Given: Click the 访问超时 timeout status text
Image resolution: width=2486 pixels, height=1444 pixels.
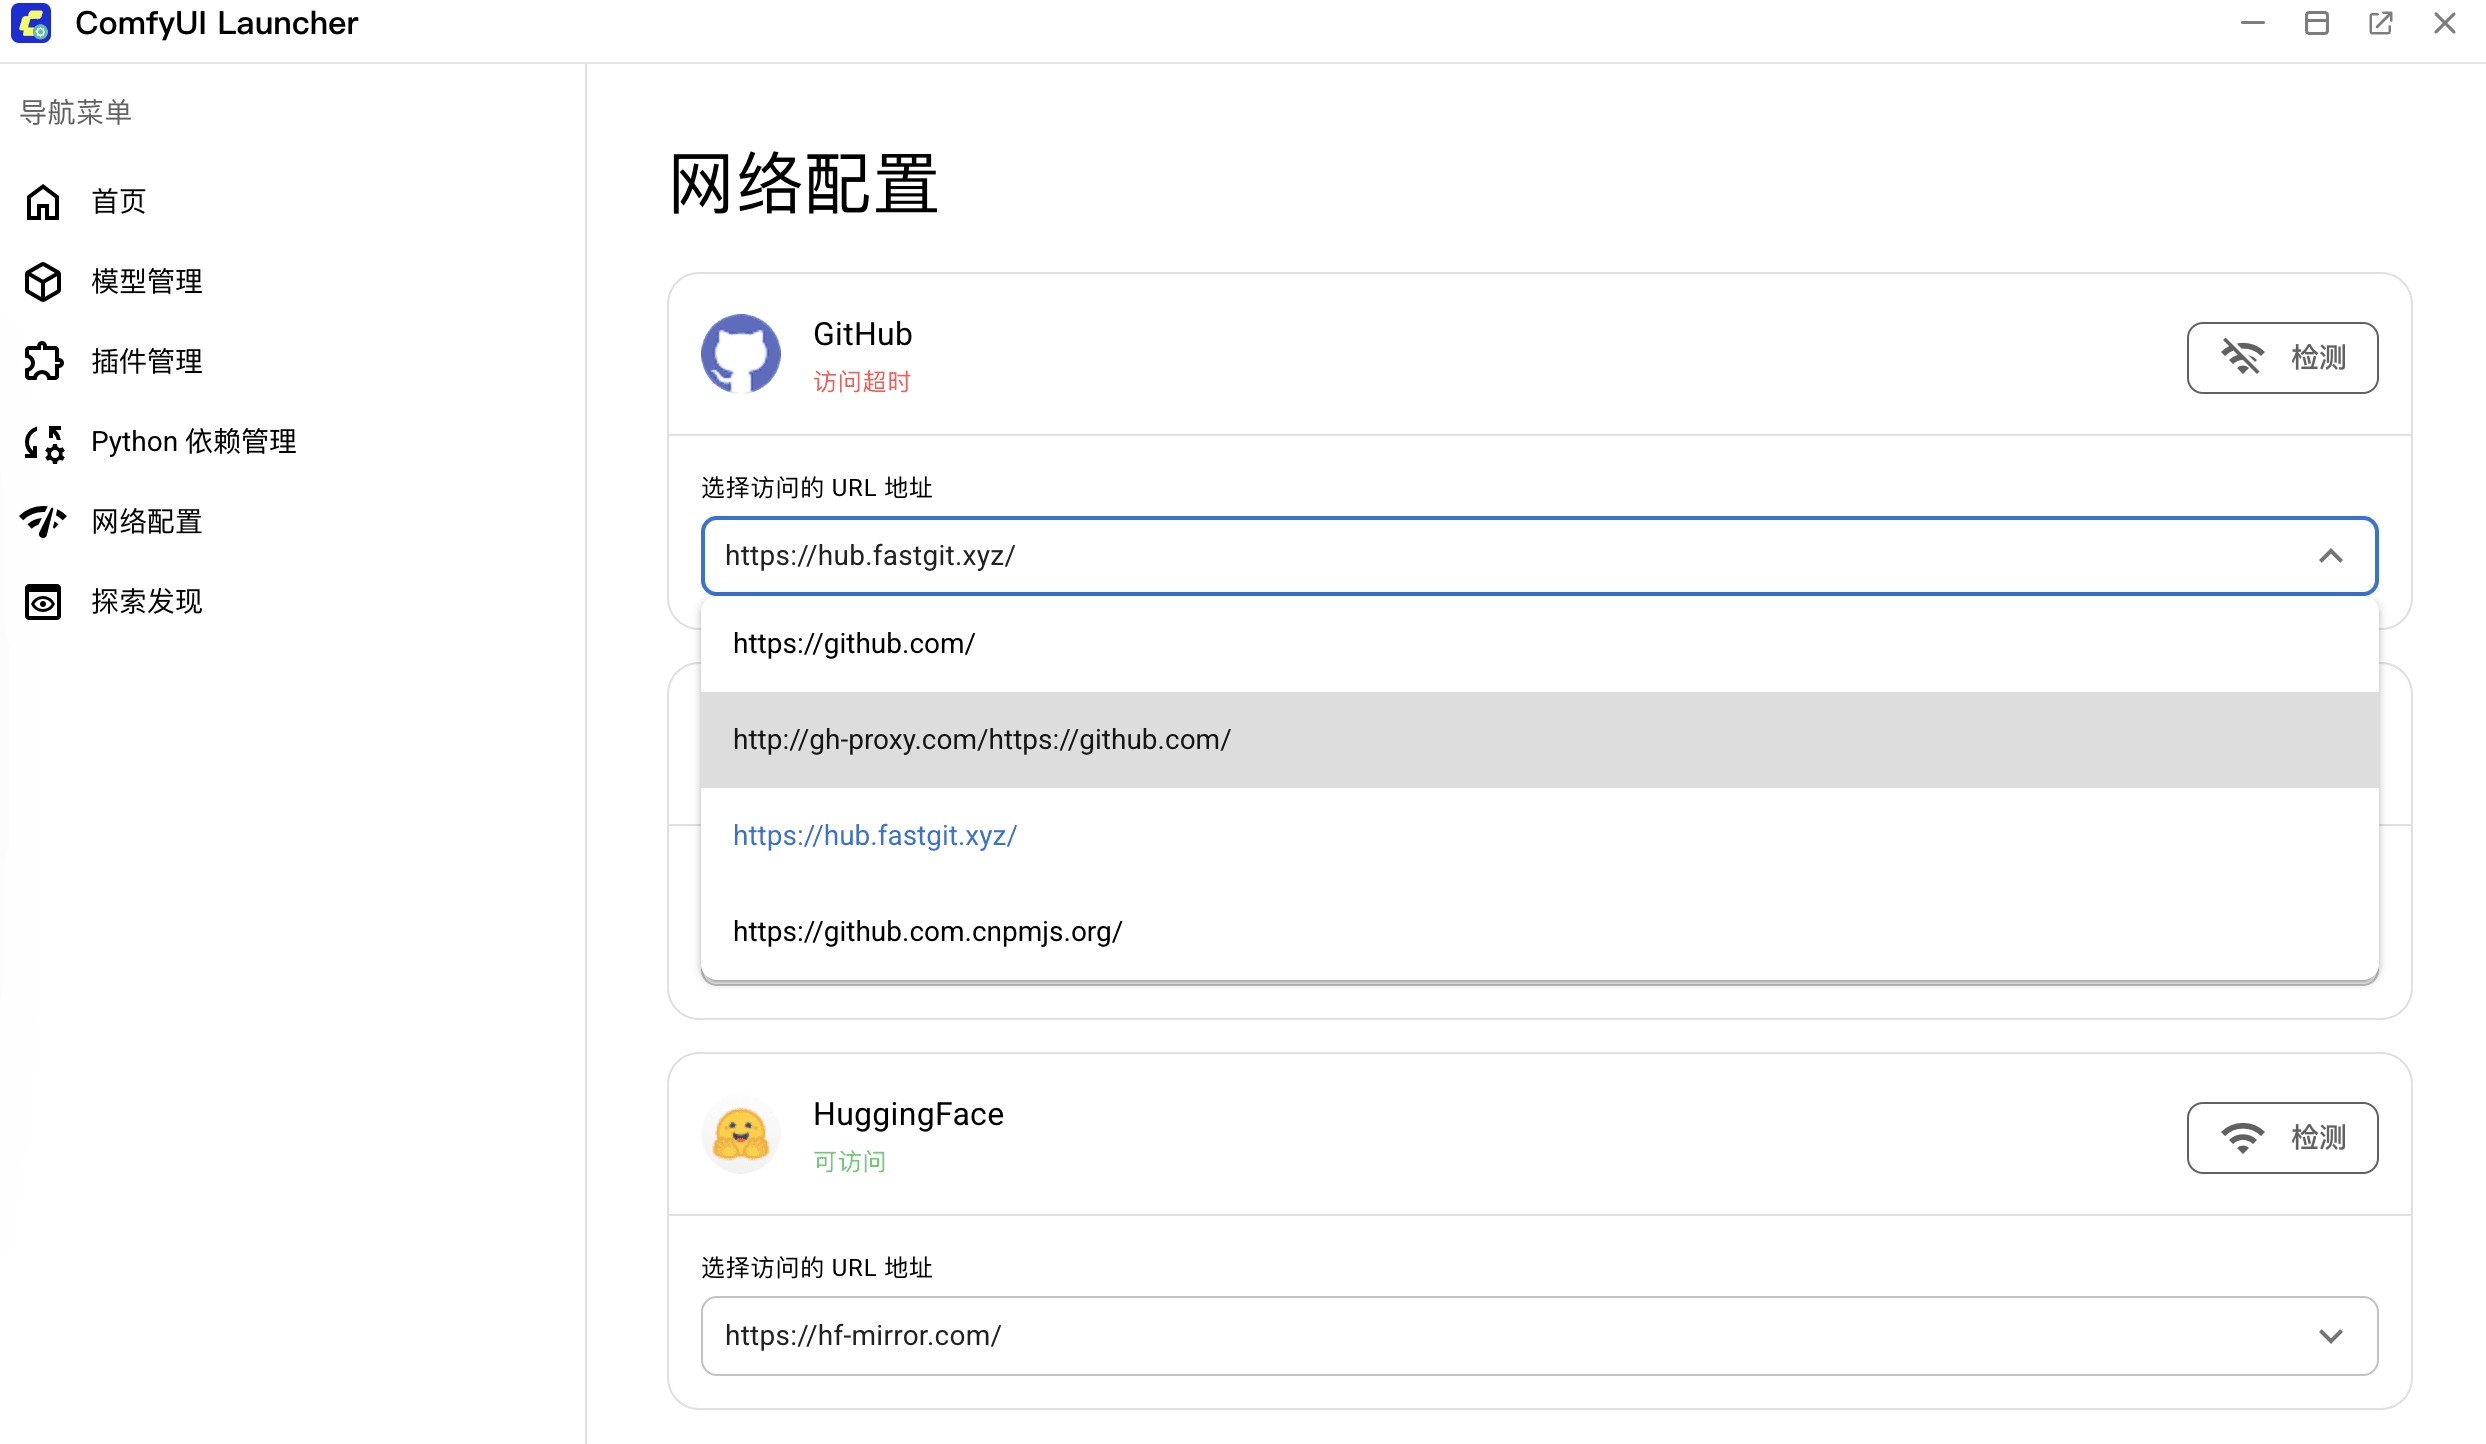Looking at the screenshot, I should pyautogui.click(x=861, y=381).
